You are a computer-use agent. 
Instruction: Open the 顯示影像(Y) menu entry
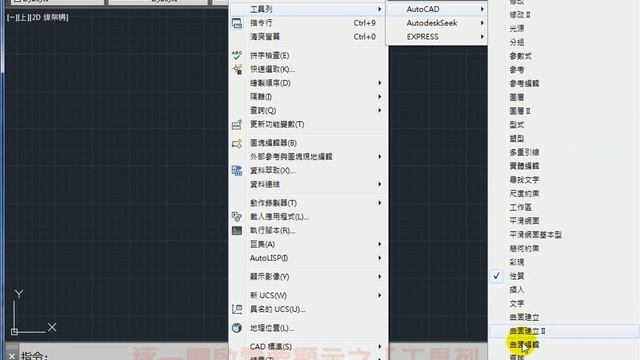pos(308,277)
